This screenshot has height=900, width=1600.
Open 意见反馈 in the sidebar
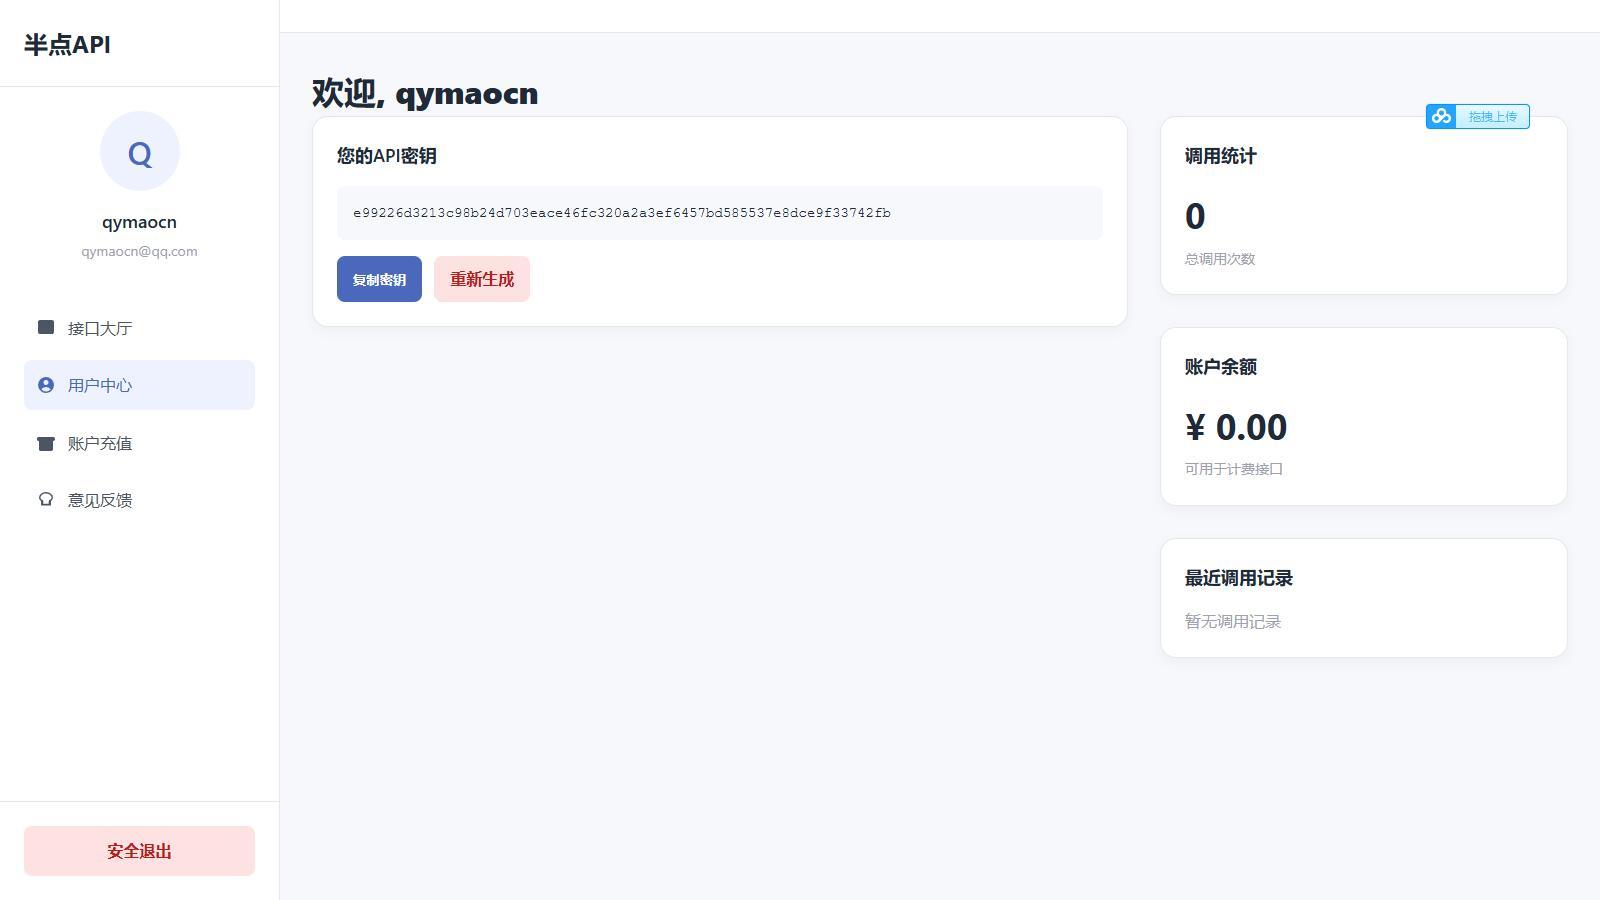[139, 500]
